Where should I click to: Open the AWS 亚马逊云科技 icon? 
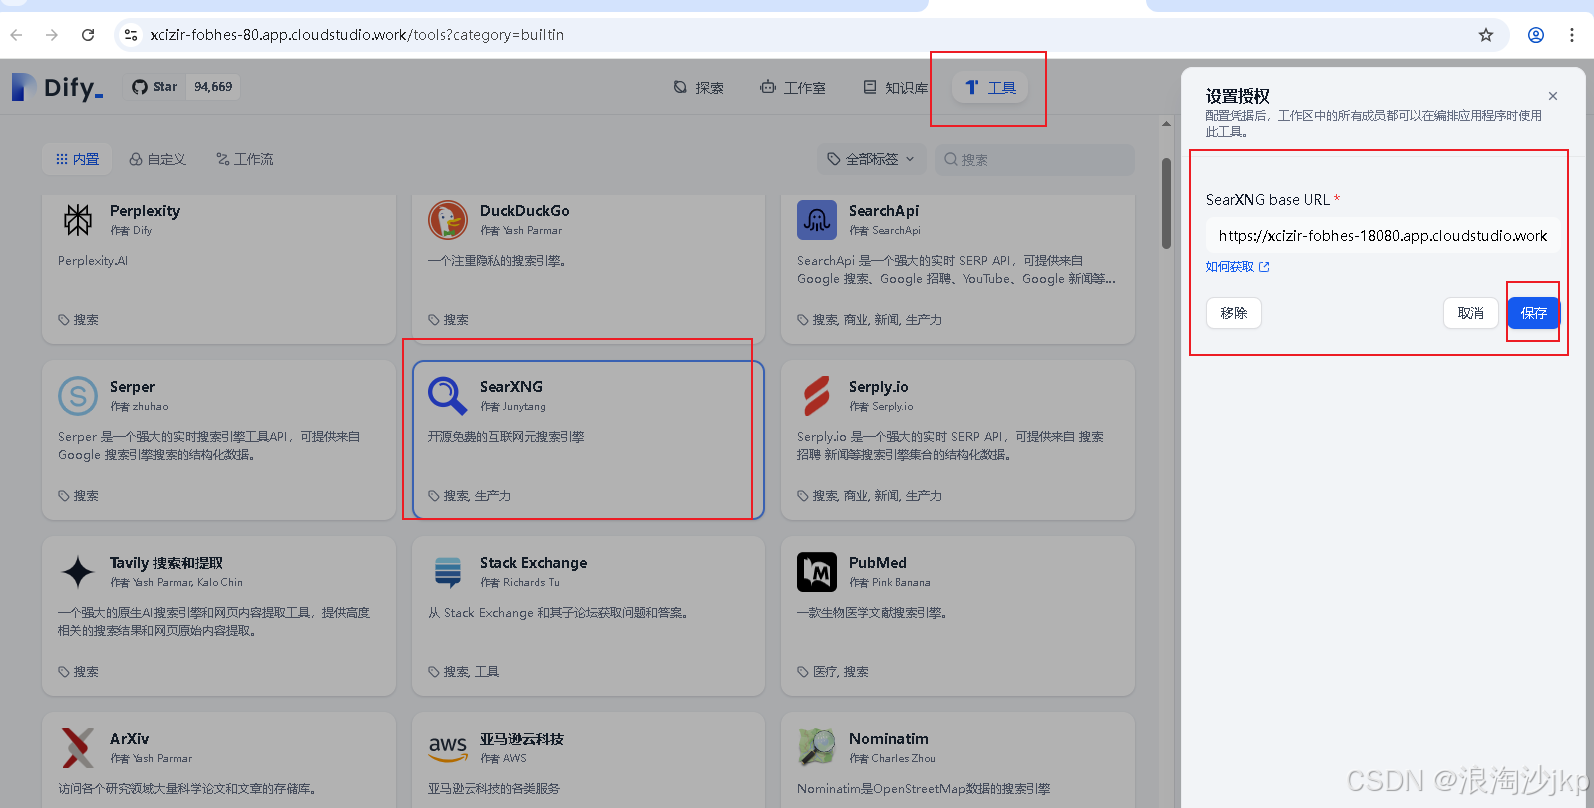(x=448, y=748)
